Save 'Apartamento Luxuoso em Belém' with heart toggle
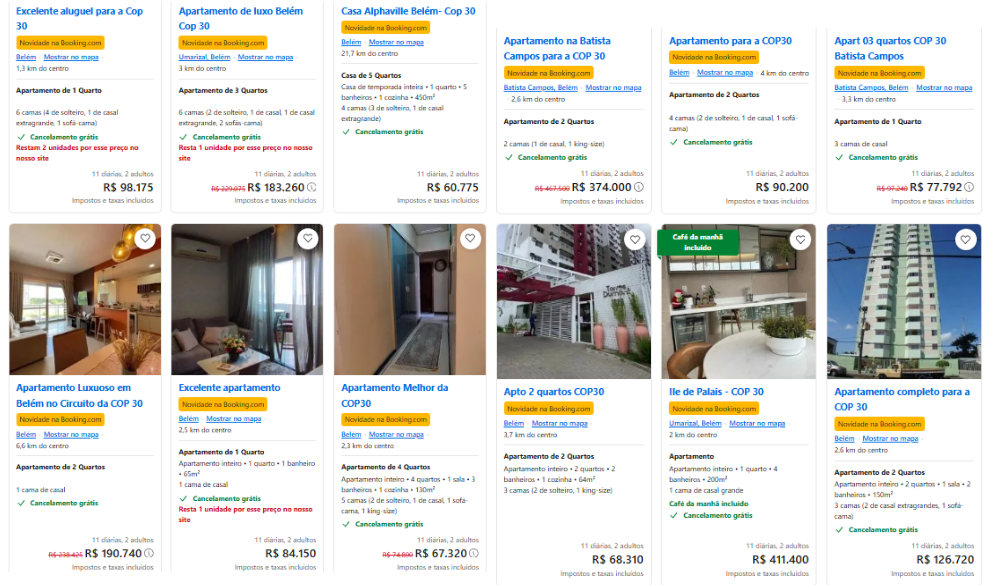The image size is (991, 585). click(x=144, y=239)
